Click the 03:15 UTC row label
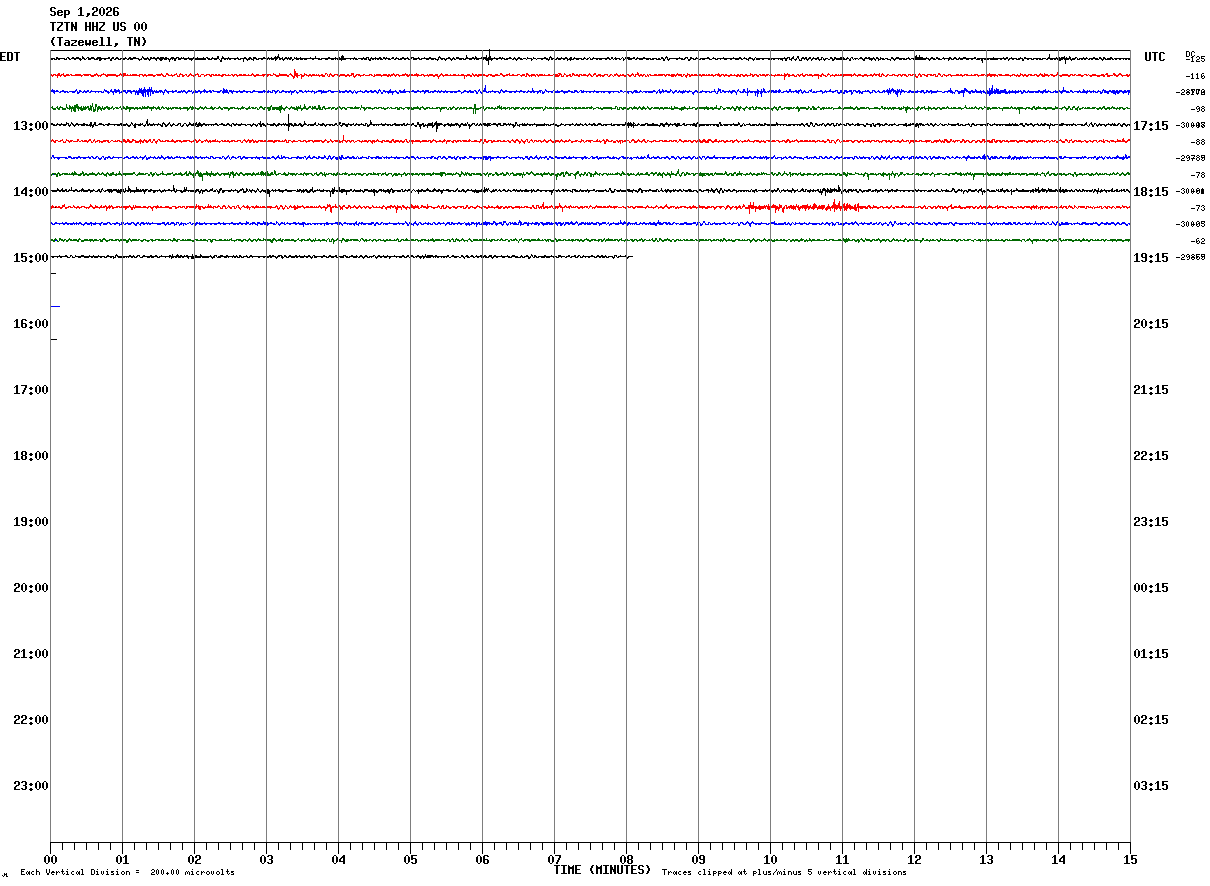 pos(1151,786)
